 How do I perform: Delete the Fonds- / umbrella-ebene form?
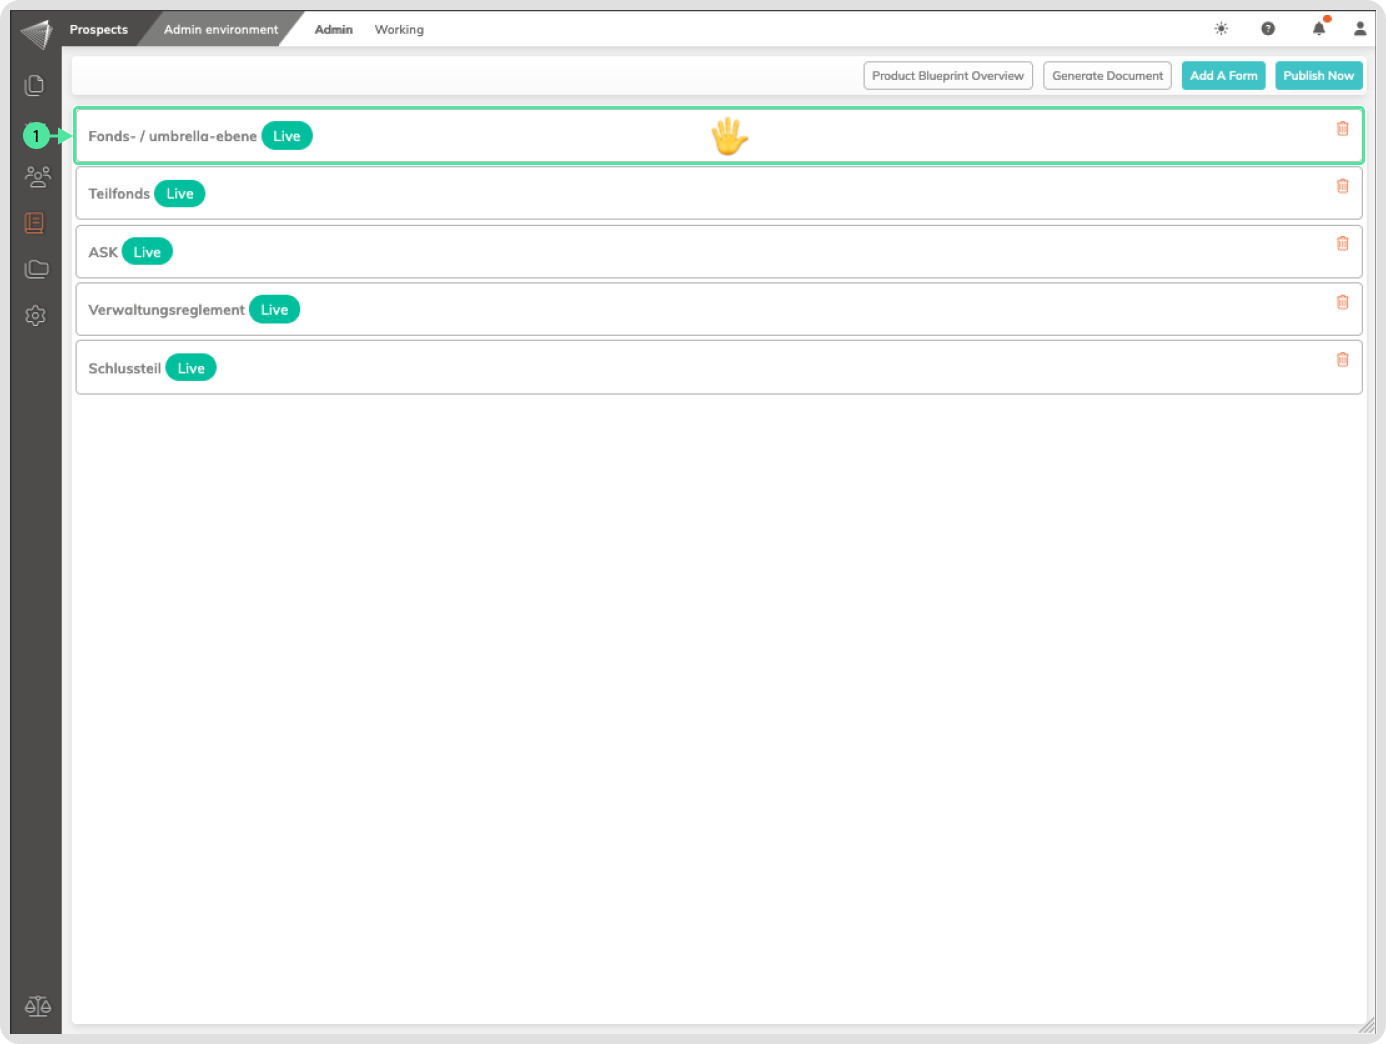[x=1342, y=129]
